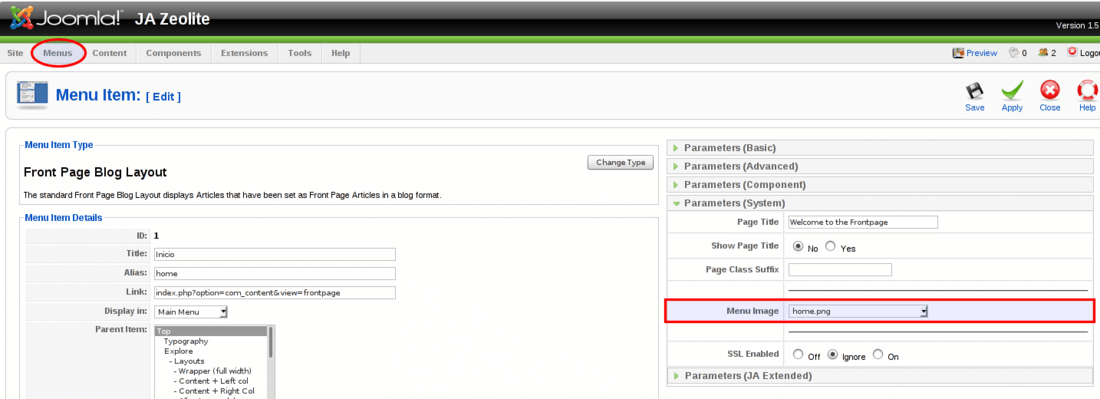Open the Tools menu
The width and height of the screenshot is (1100, 399).
(x=300, y=53)
